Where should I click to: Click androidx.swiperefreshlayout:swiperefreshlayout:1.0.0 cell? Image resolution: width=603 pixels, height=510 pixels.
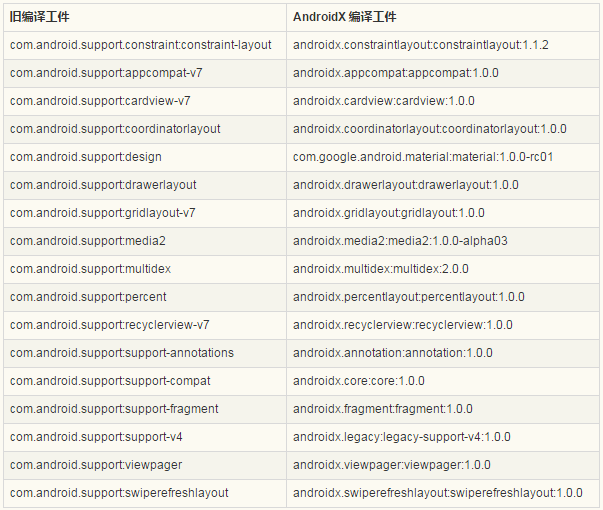tap(443, 493)
